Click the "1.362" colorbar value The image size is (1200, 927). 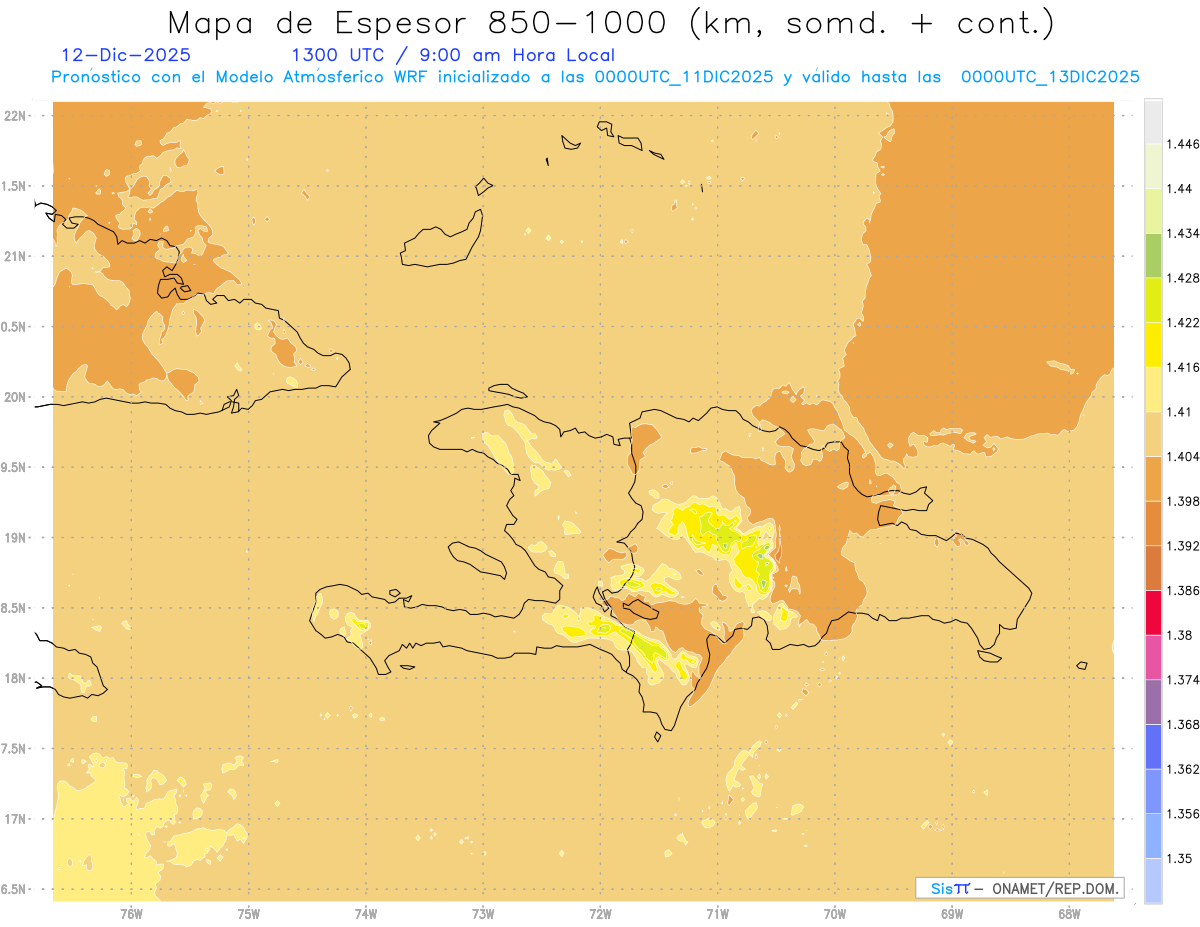pos(1183,769)
